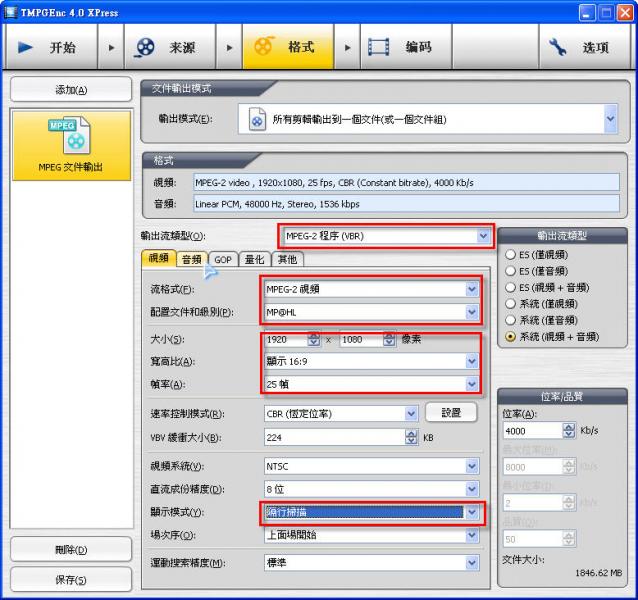638x600 pixels.
Task: Select 系統 (視頻 + 音頻) radio button
Action: (x=511, y=337)
